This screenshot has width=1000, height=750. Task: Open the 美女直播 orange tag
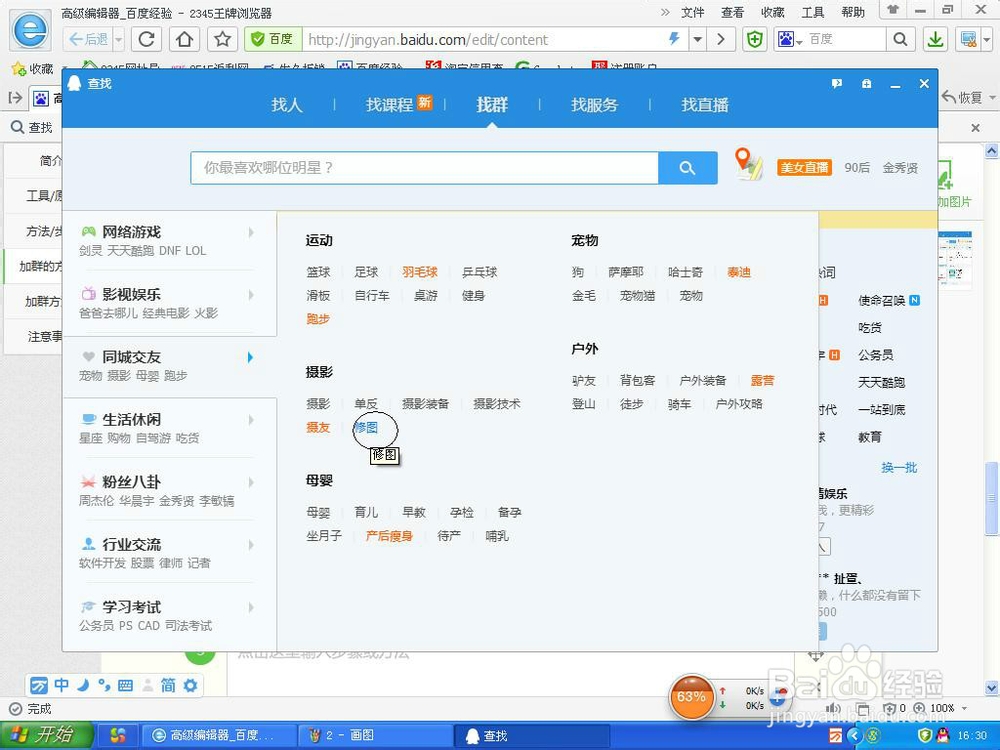[804, 168]
